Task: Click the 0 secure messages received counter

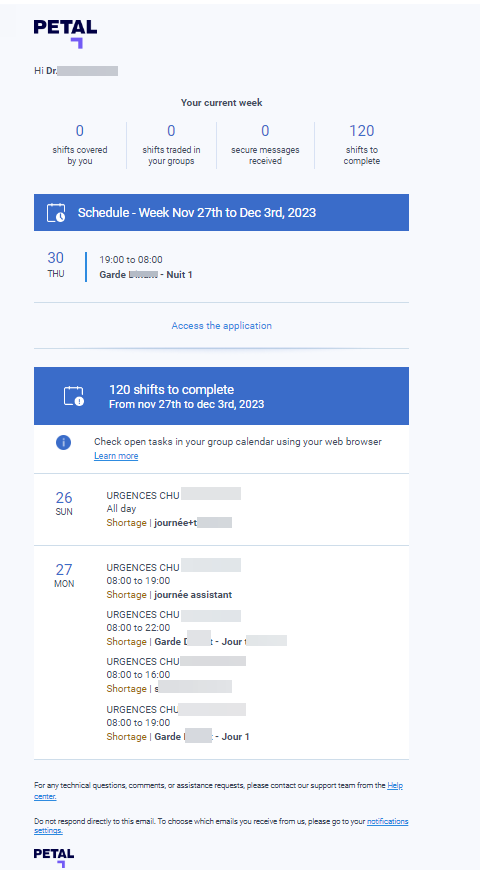Action: [265, 145]
